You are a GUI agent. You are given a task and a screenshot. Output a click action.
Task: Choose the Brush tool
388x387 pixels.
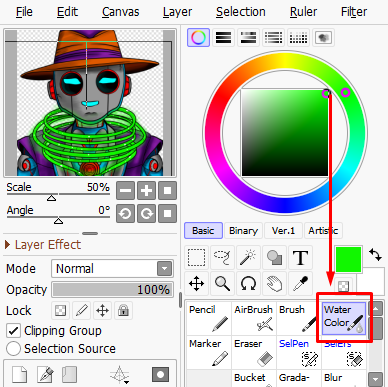tap(298, 318)
